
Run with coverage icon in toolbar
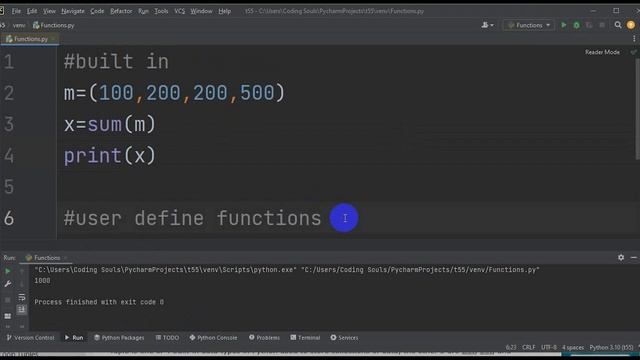pos(589,25)
